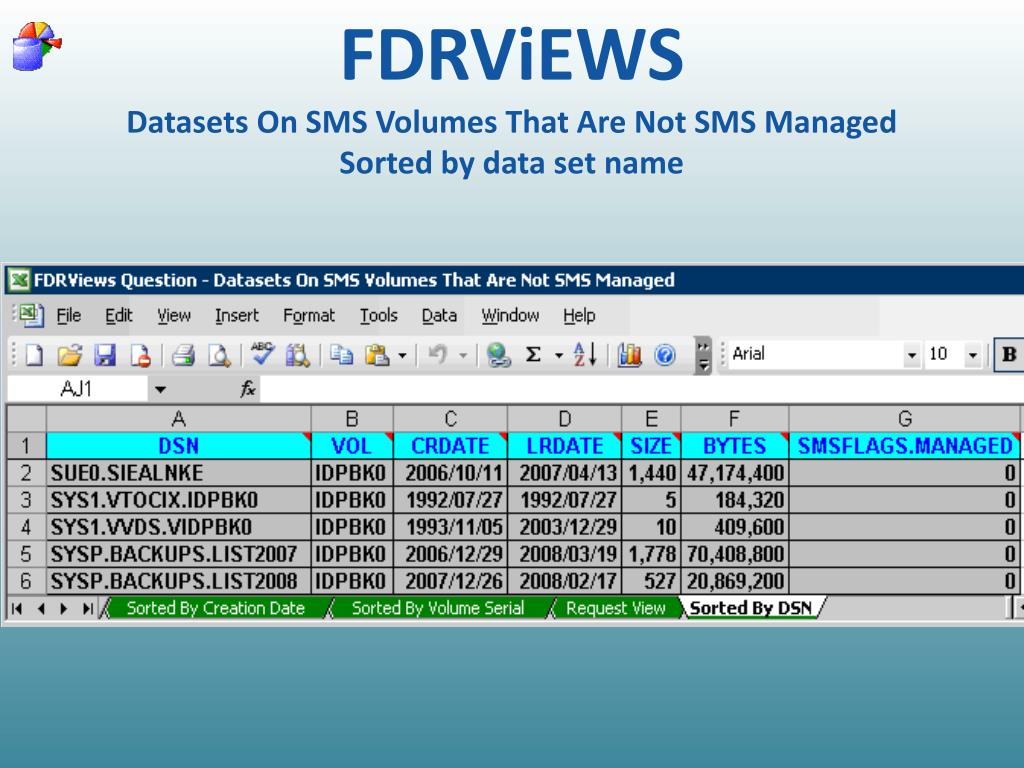Open the Tools menu
Screen dimensions: 1024x768
tap(379, 316)
